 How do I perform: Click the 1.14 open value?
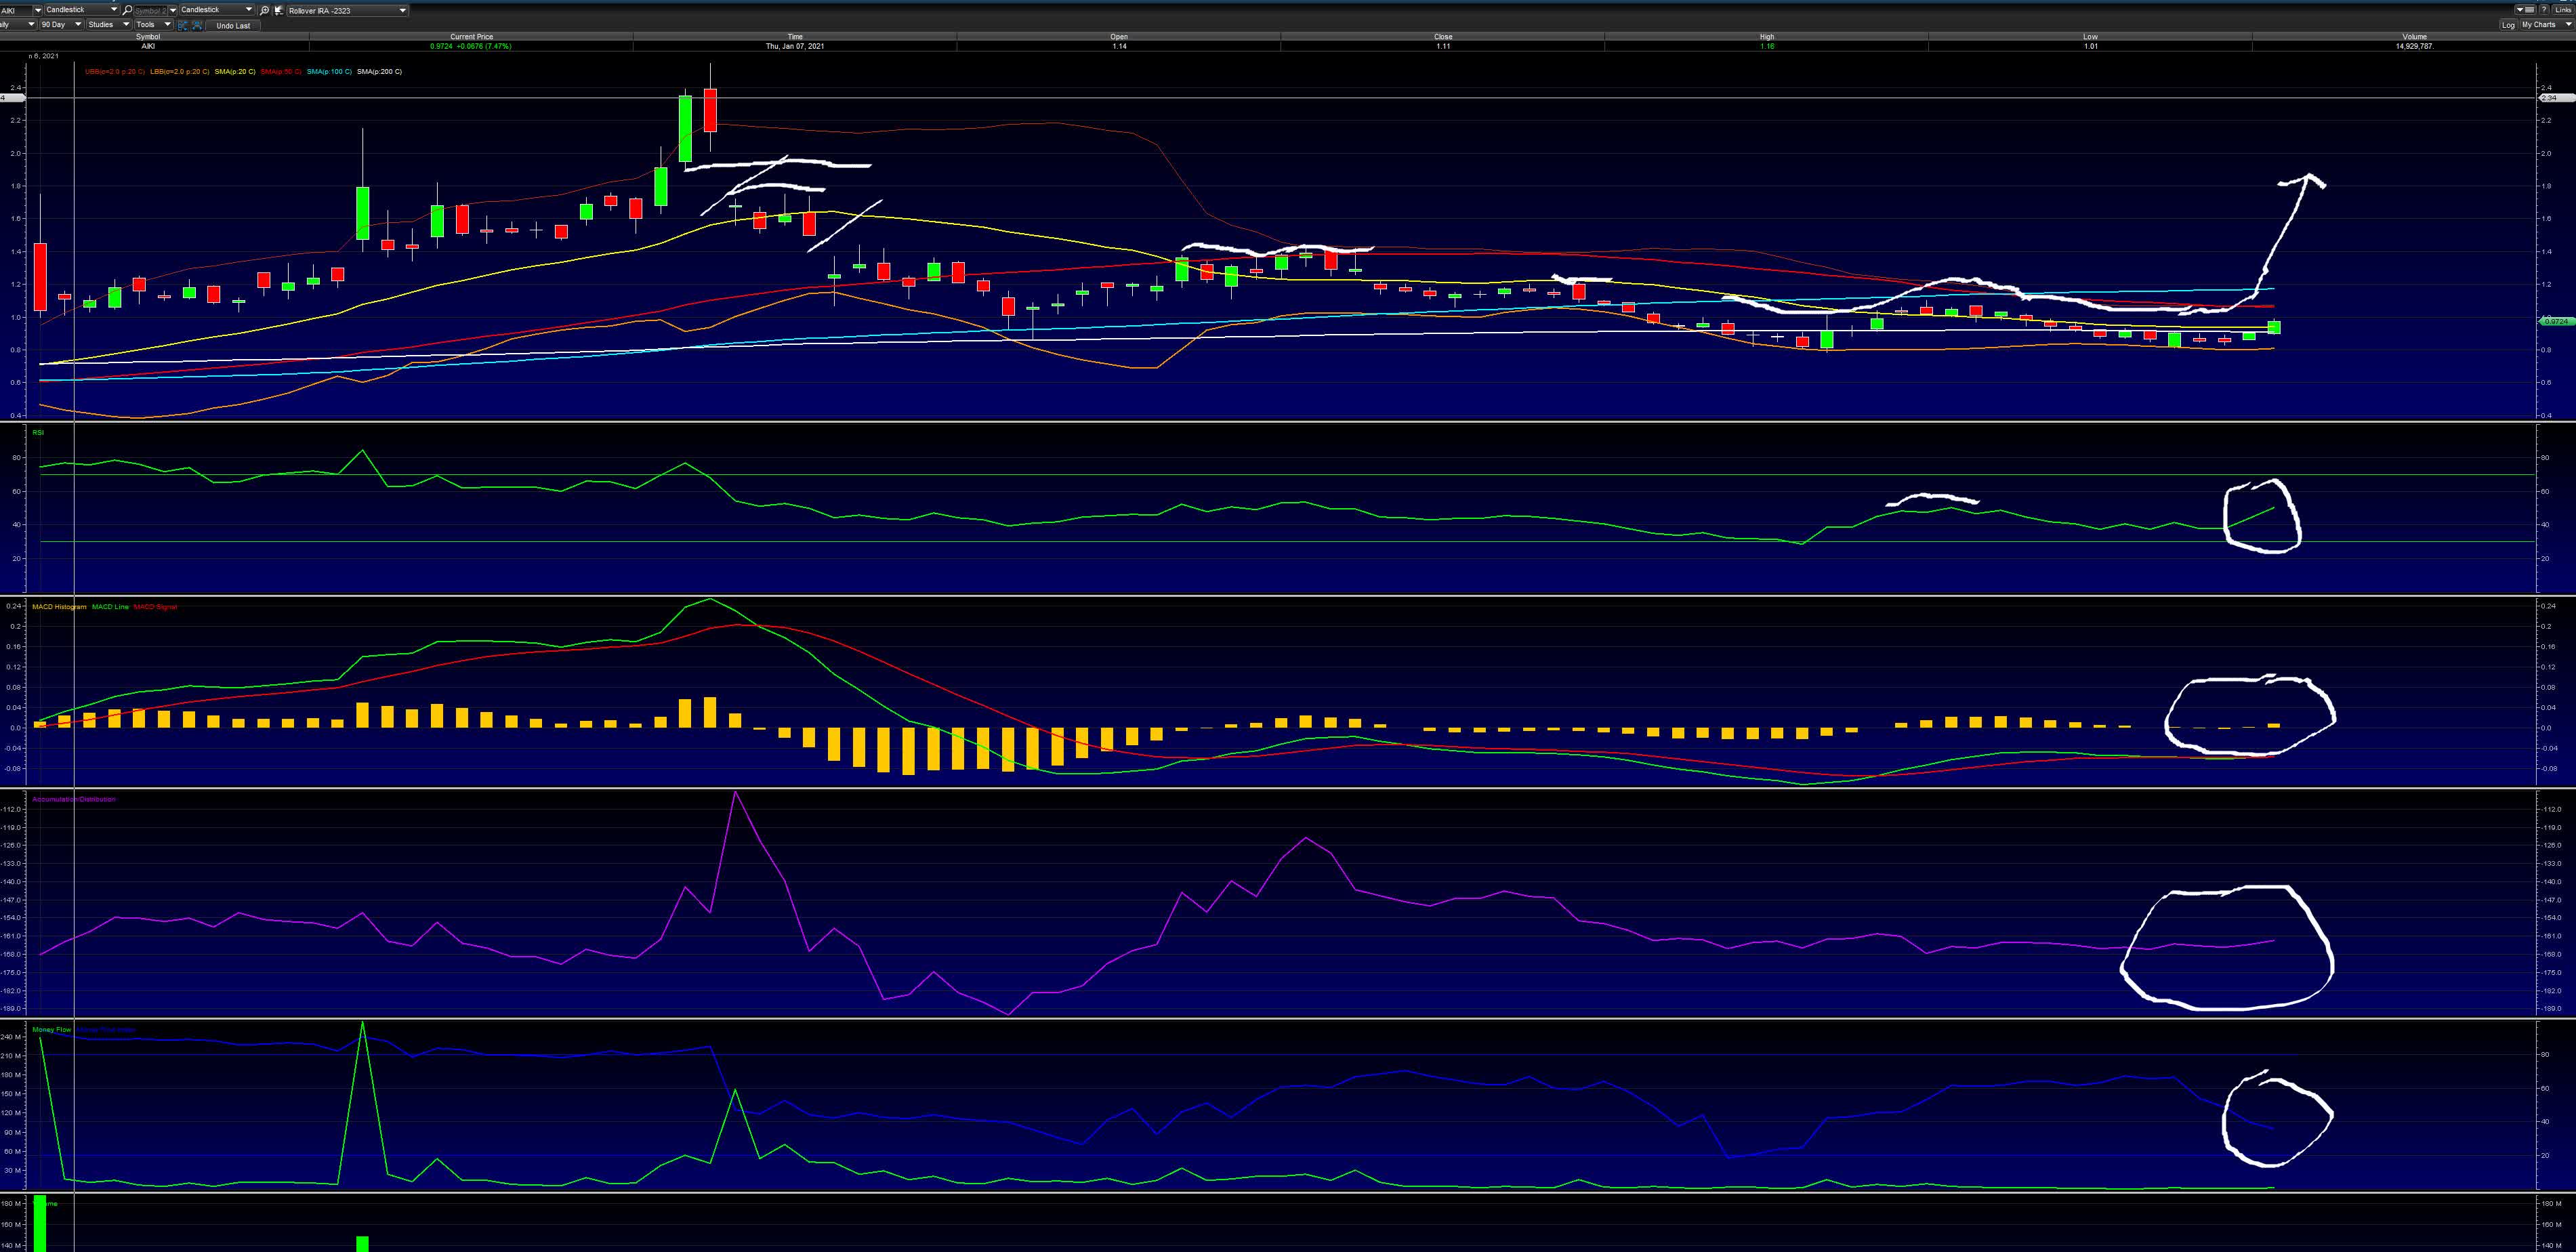pos(1119,46)
